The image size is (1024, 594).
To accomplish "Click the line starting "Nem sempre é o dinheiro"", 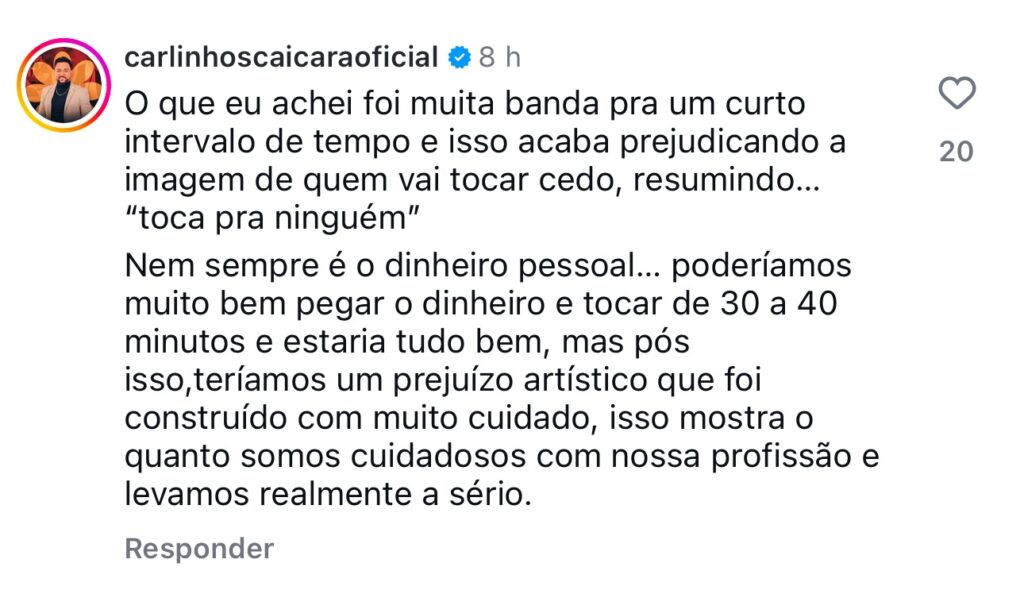I will pos(488,266).
